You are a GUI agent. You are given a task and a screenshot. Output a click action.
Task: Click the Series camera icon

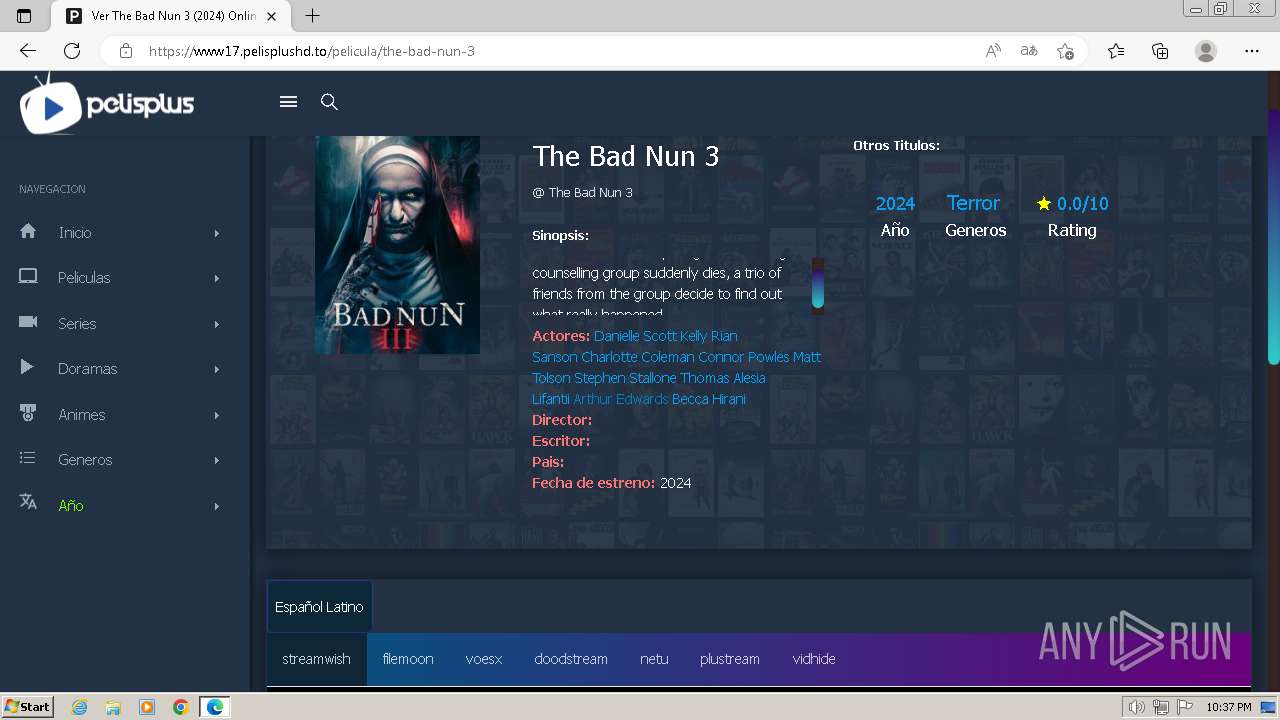tap(28, 322)
